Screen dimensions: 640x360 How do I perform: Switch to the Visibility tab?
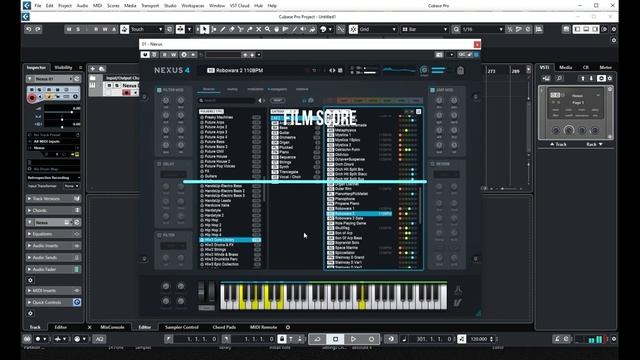(x=63, y=68)
